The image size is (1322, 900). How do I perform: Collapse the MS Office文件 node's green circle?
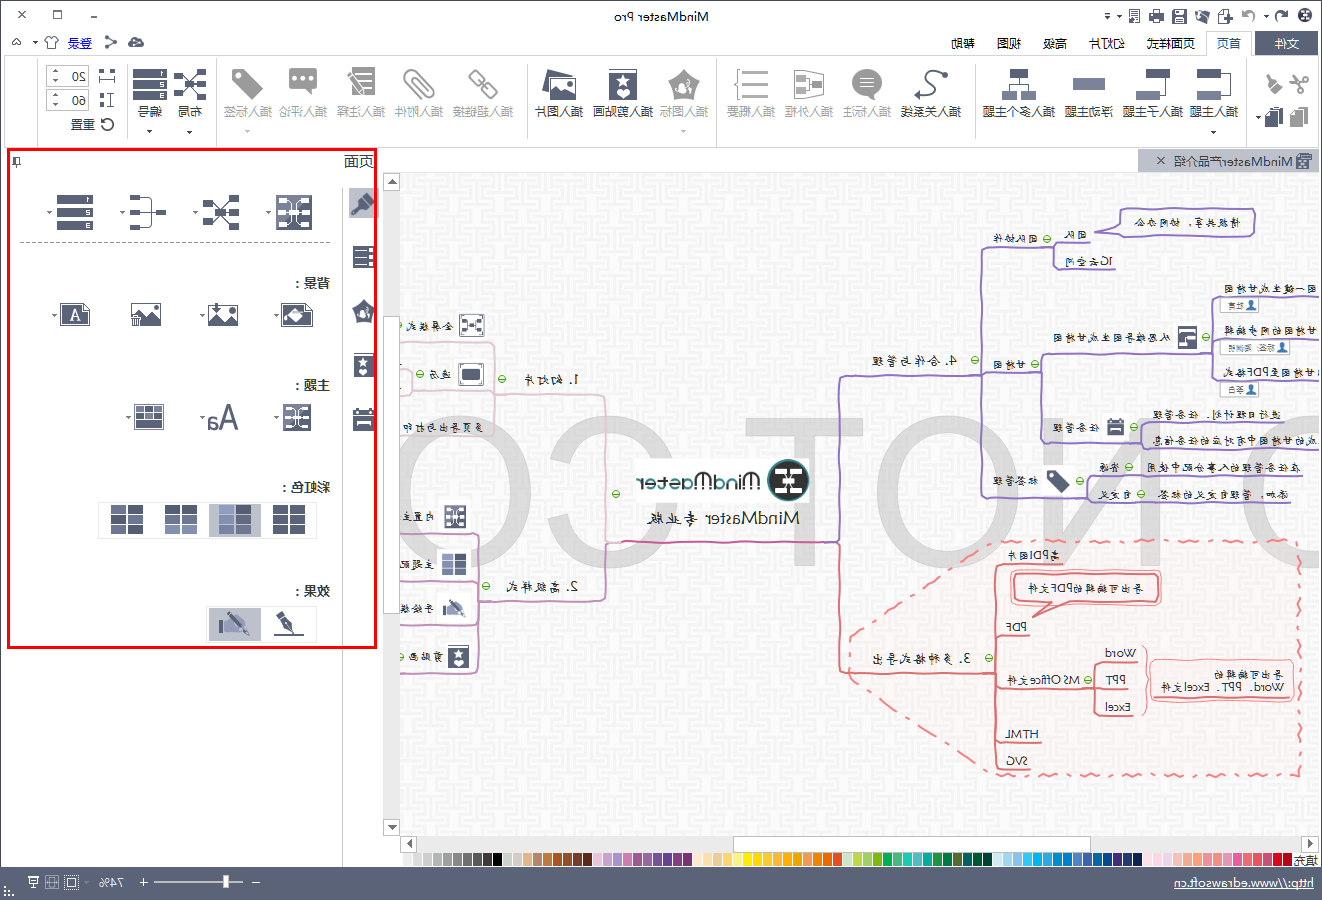point(1088,680)
